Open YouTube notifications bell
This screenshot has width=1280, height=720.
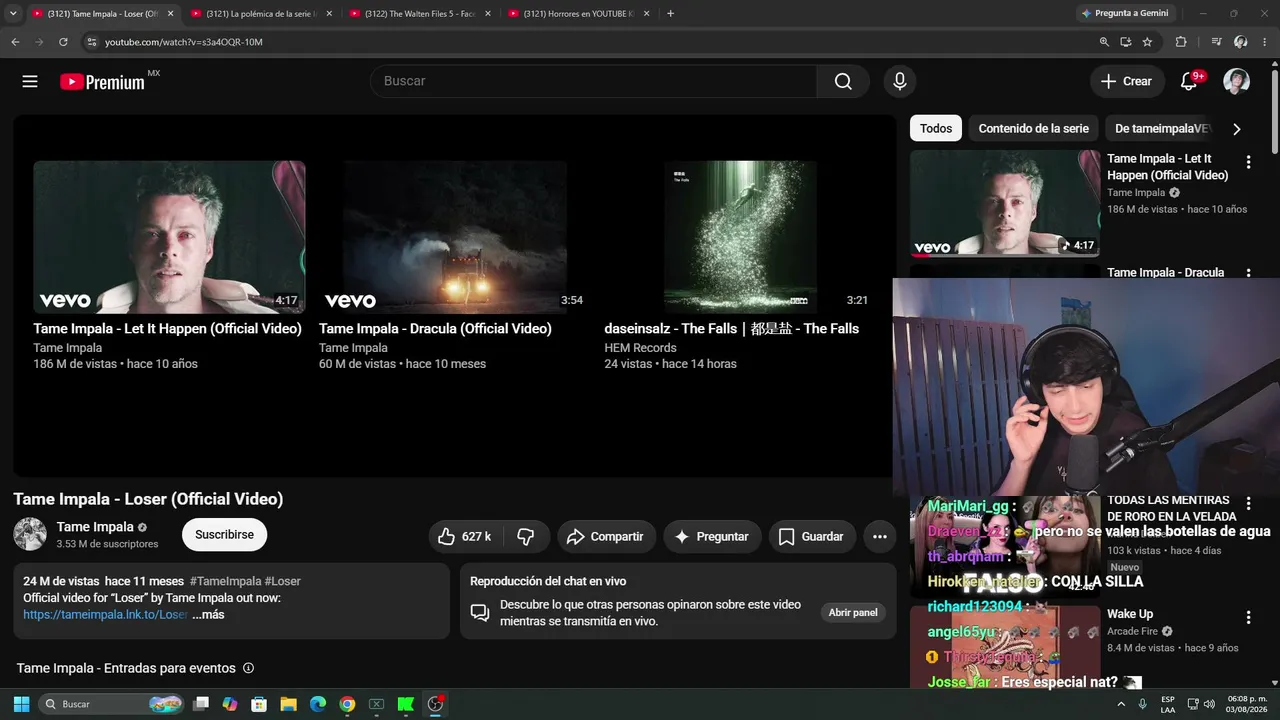pyautogui.click(x=1189, y=82)
